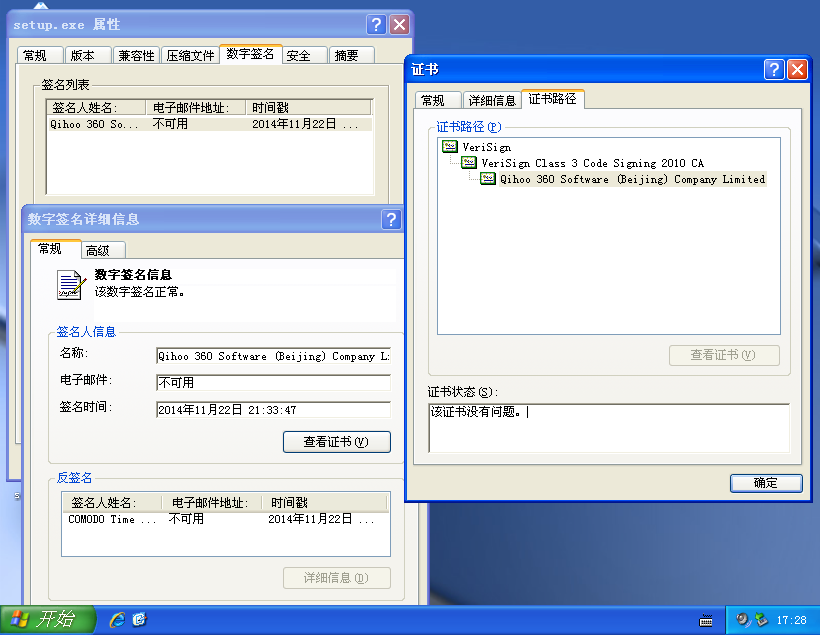The height and width of the screenshot is (635, 820).
Task: Click the speaker-like tray icon beside clock
Action: (743, 620)
